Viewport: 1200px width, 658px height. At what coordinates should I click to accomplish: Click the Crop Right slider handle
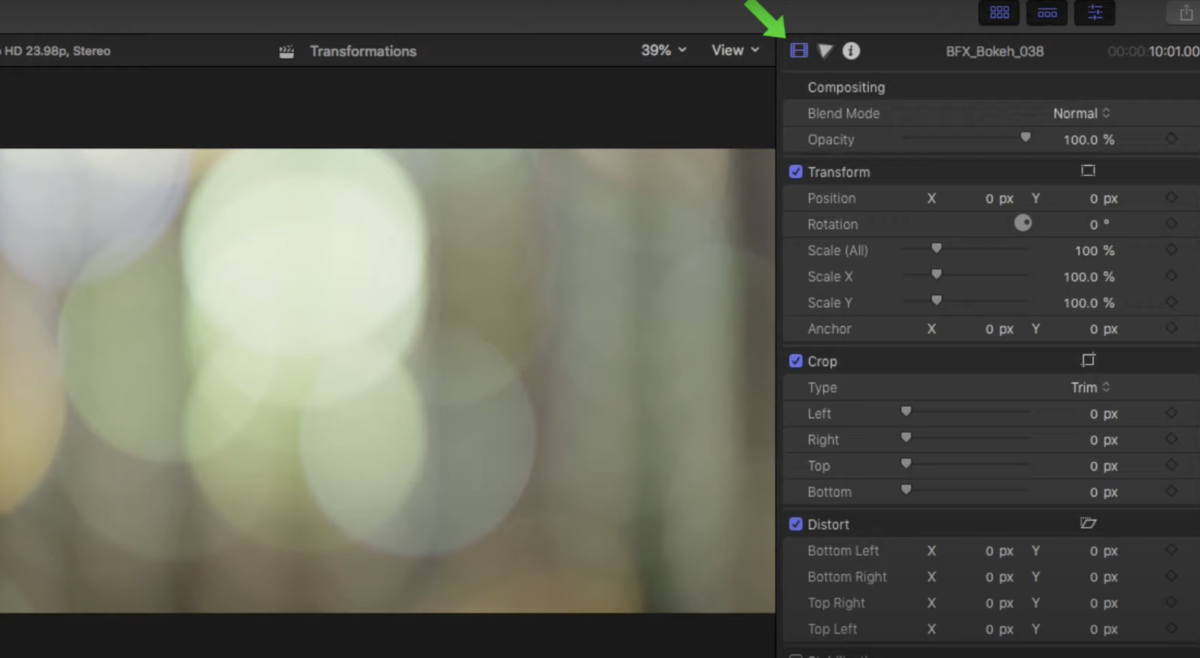point(906,436)
